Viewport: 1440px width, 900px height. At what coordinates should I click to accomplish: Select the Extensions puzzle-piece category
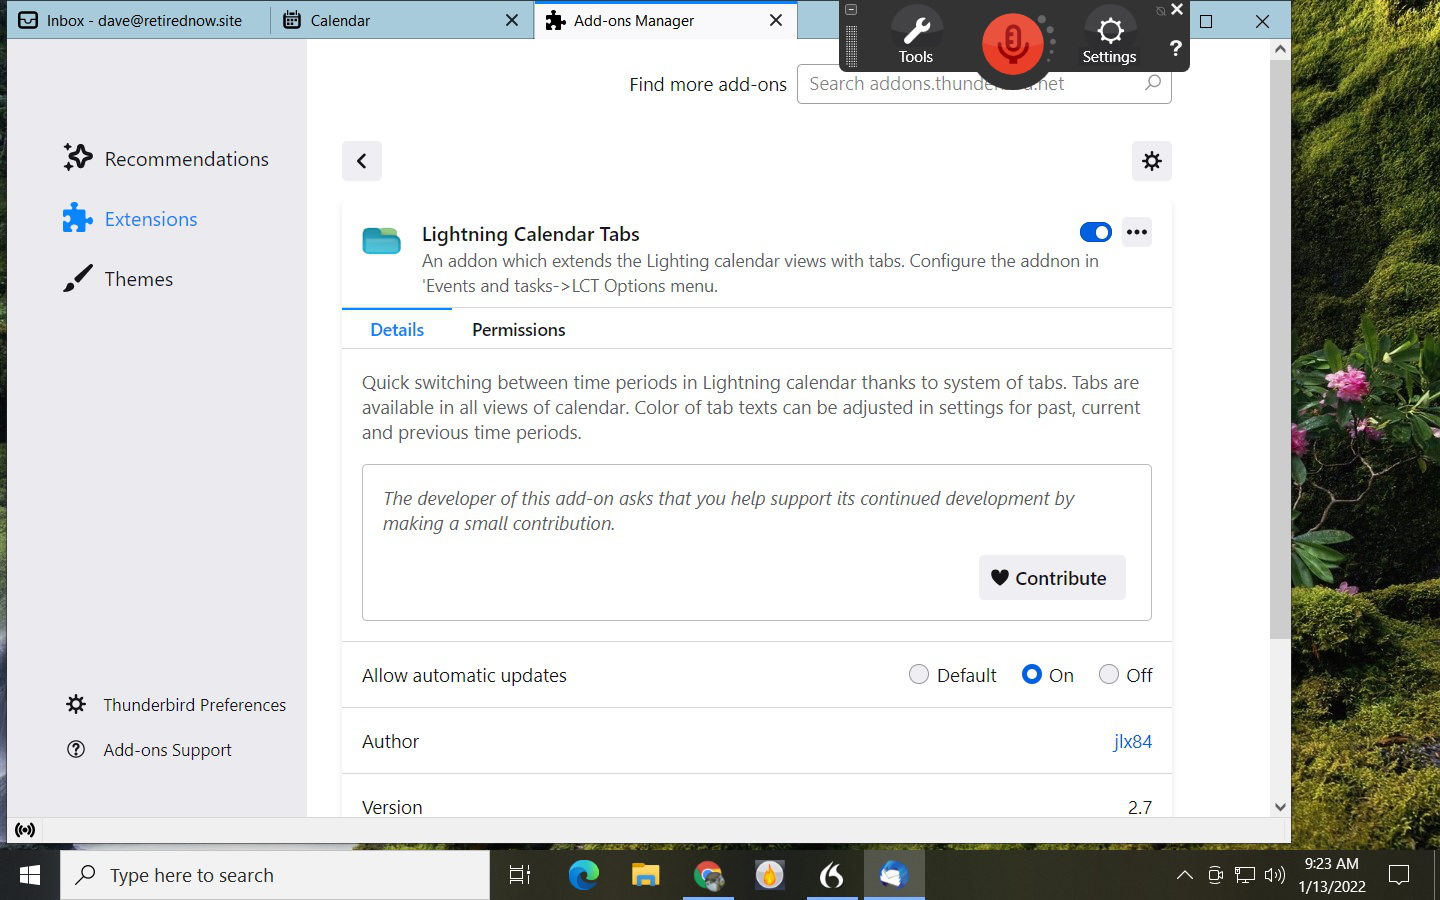pyautogui.click(x=130, y=219)
